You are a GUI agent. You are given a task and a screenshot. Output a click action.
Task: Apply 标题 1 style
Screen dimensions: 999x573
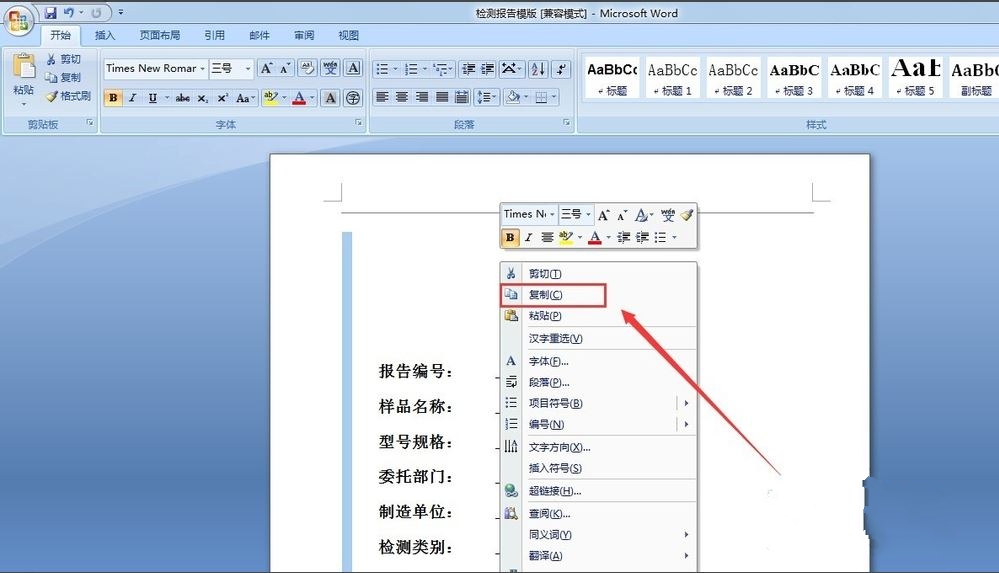(x=672, y=78)
